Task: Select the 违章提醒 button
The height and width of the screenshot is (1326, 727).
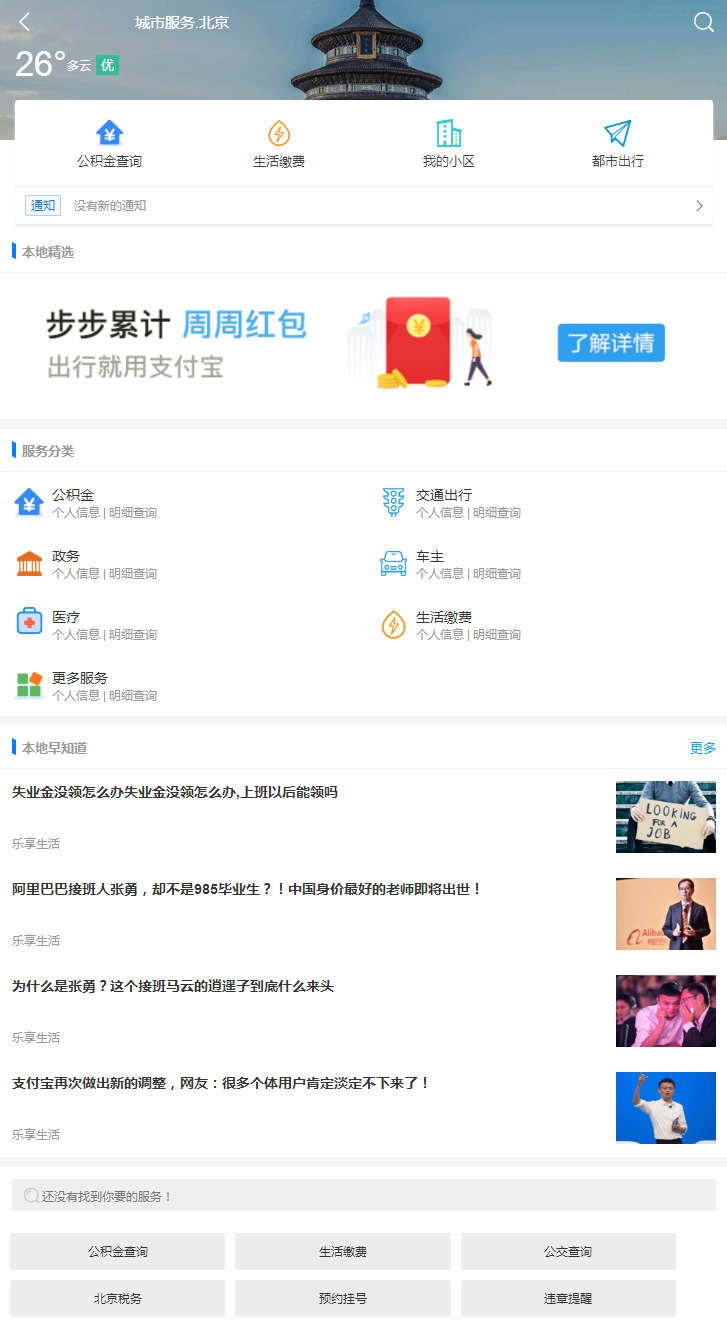Action: coord(568,1298)
